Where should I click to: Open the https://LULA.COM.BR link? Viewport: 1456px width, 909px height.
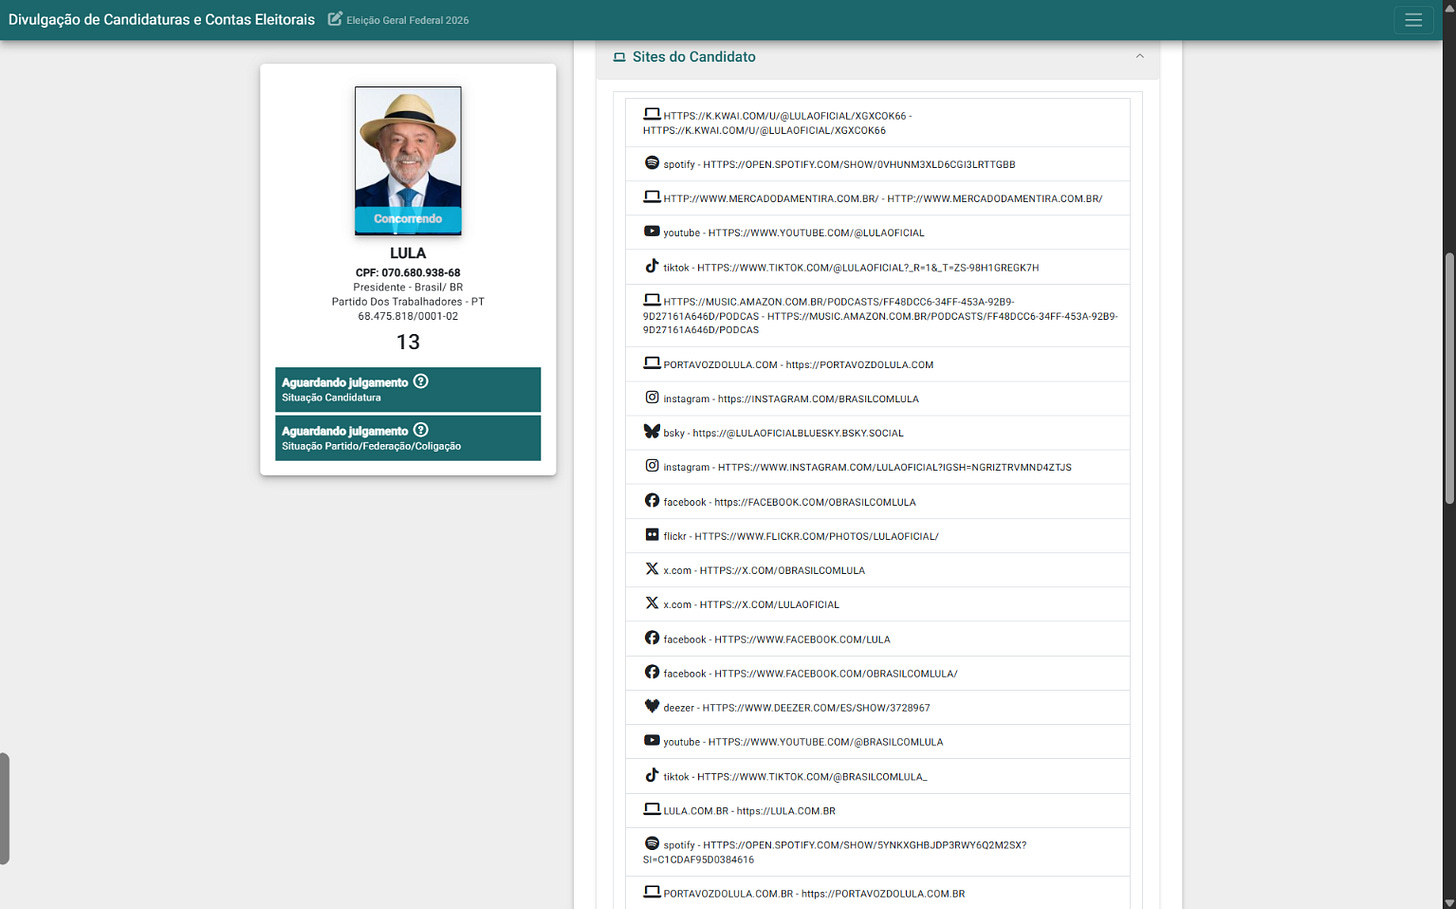click(786, 811)
